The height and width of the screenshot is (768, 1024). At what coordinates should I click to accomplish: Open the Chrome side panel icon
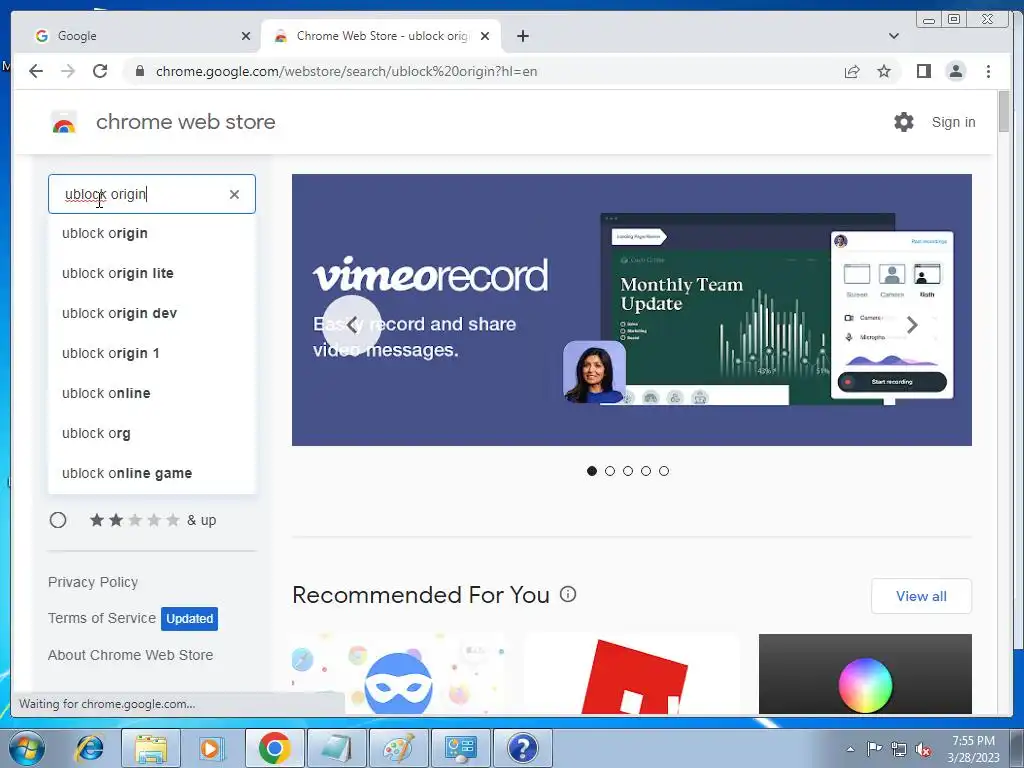923,71
